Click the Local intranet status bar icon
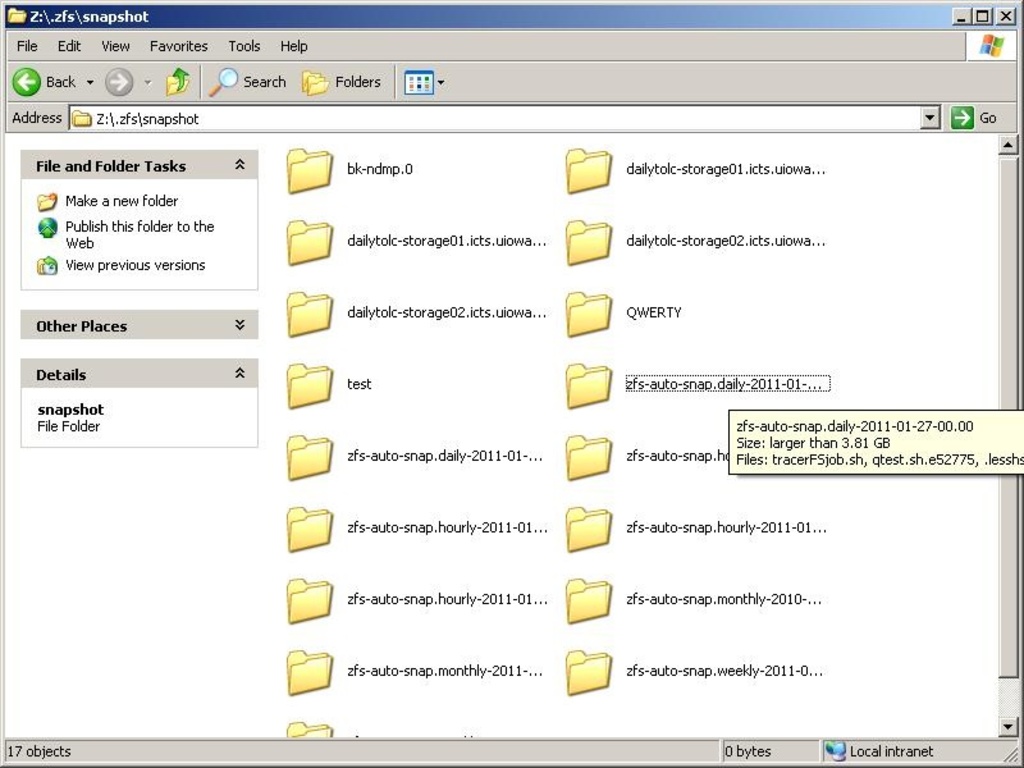 (837, 751)
